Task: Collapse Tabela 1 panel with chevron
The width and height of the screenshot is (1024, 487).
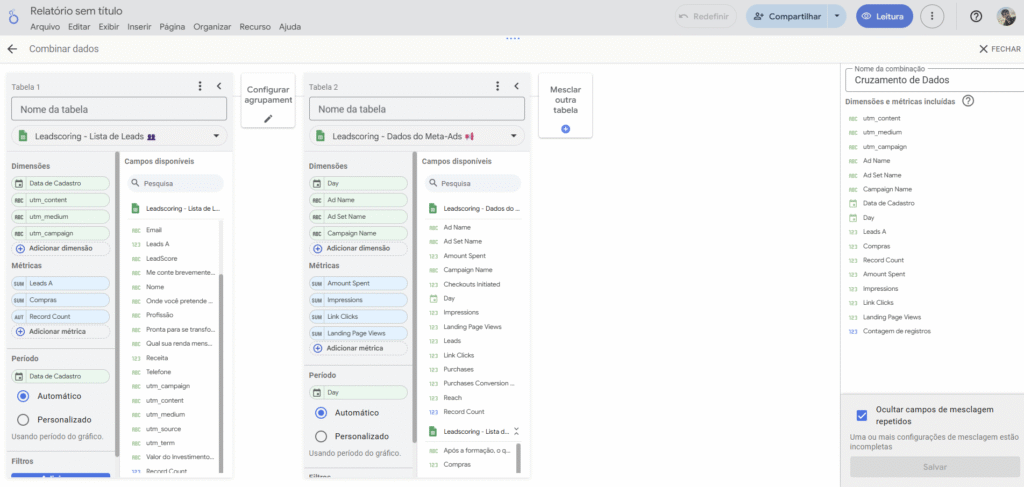Action: point(218,87)
